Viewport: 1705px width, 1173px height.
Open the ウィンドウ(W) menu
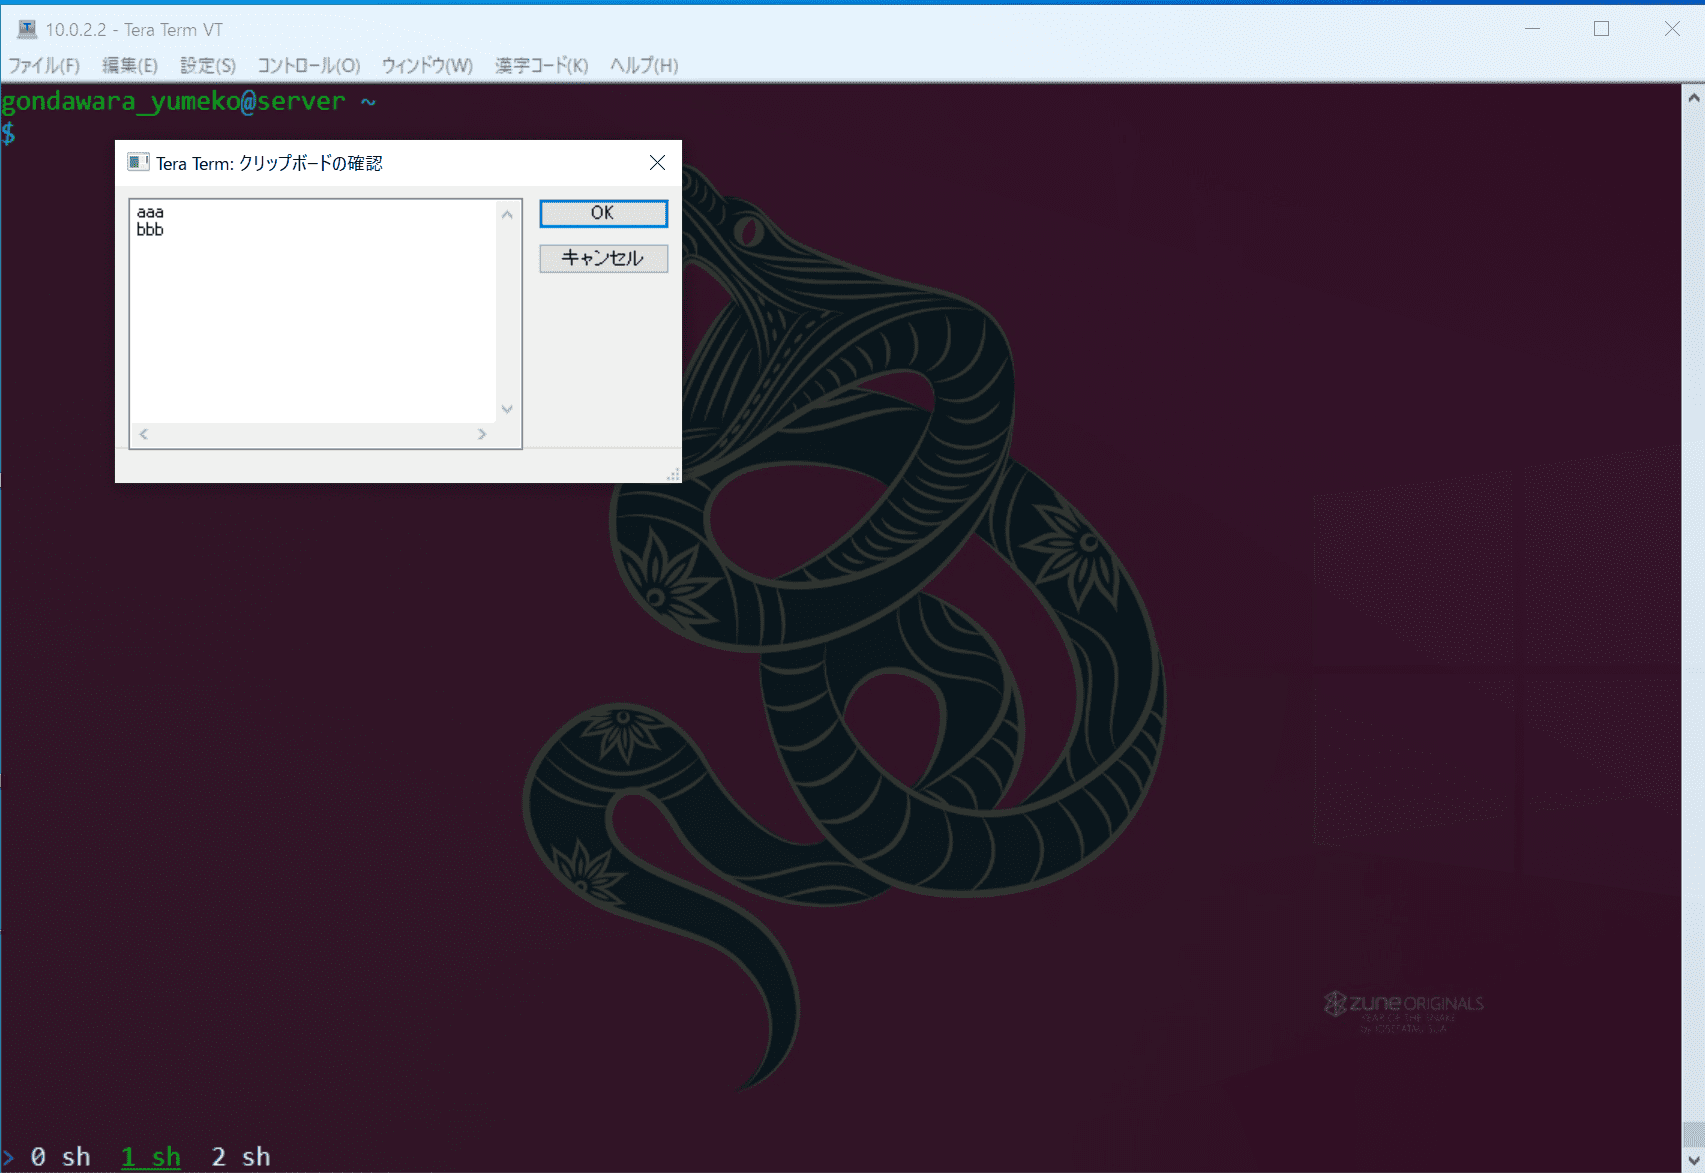[x=427, y=65]
